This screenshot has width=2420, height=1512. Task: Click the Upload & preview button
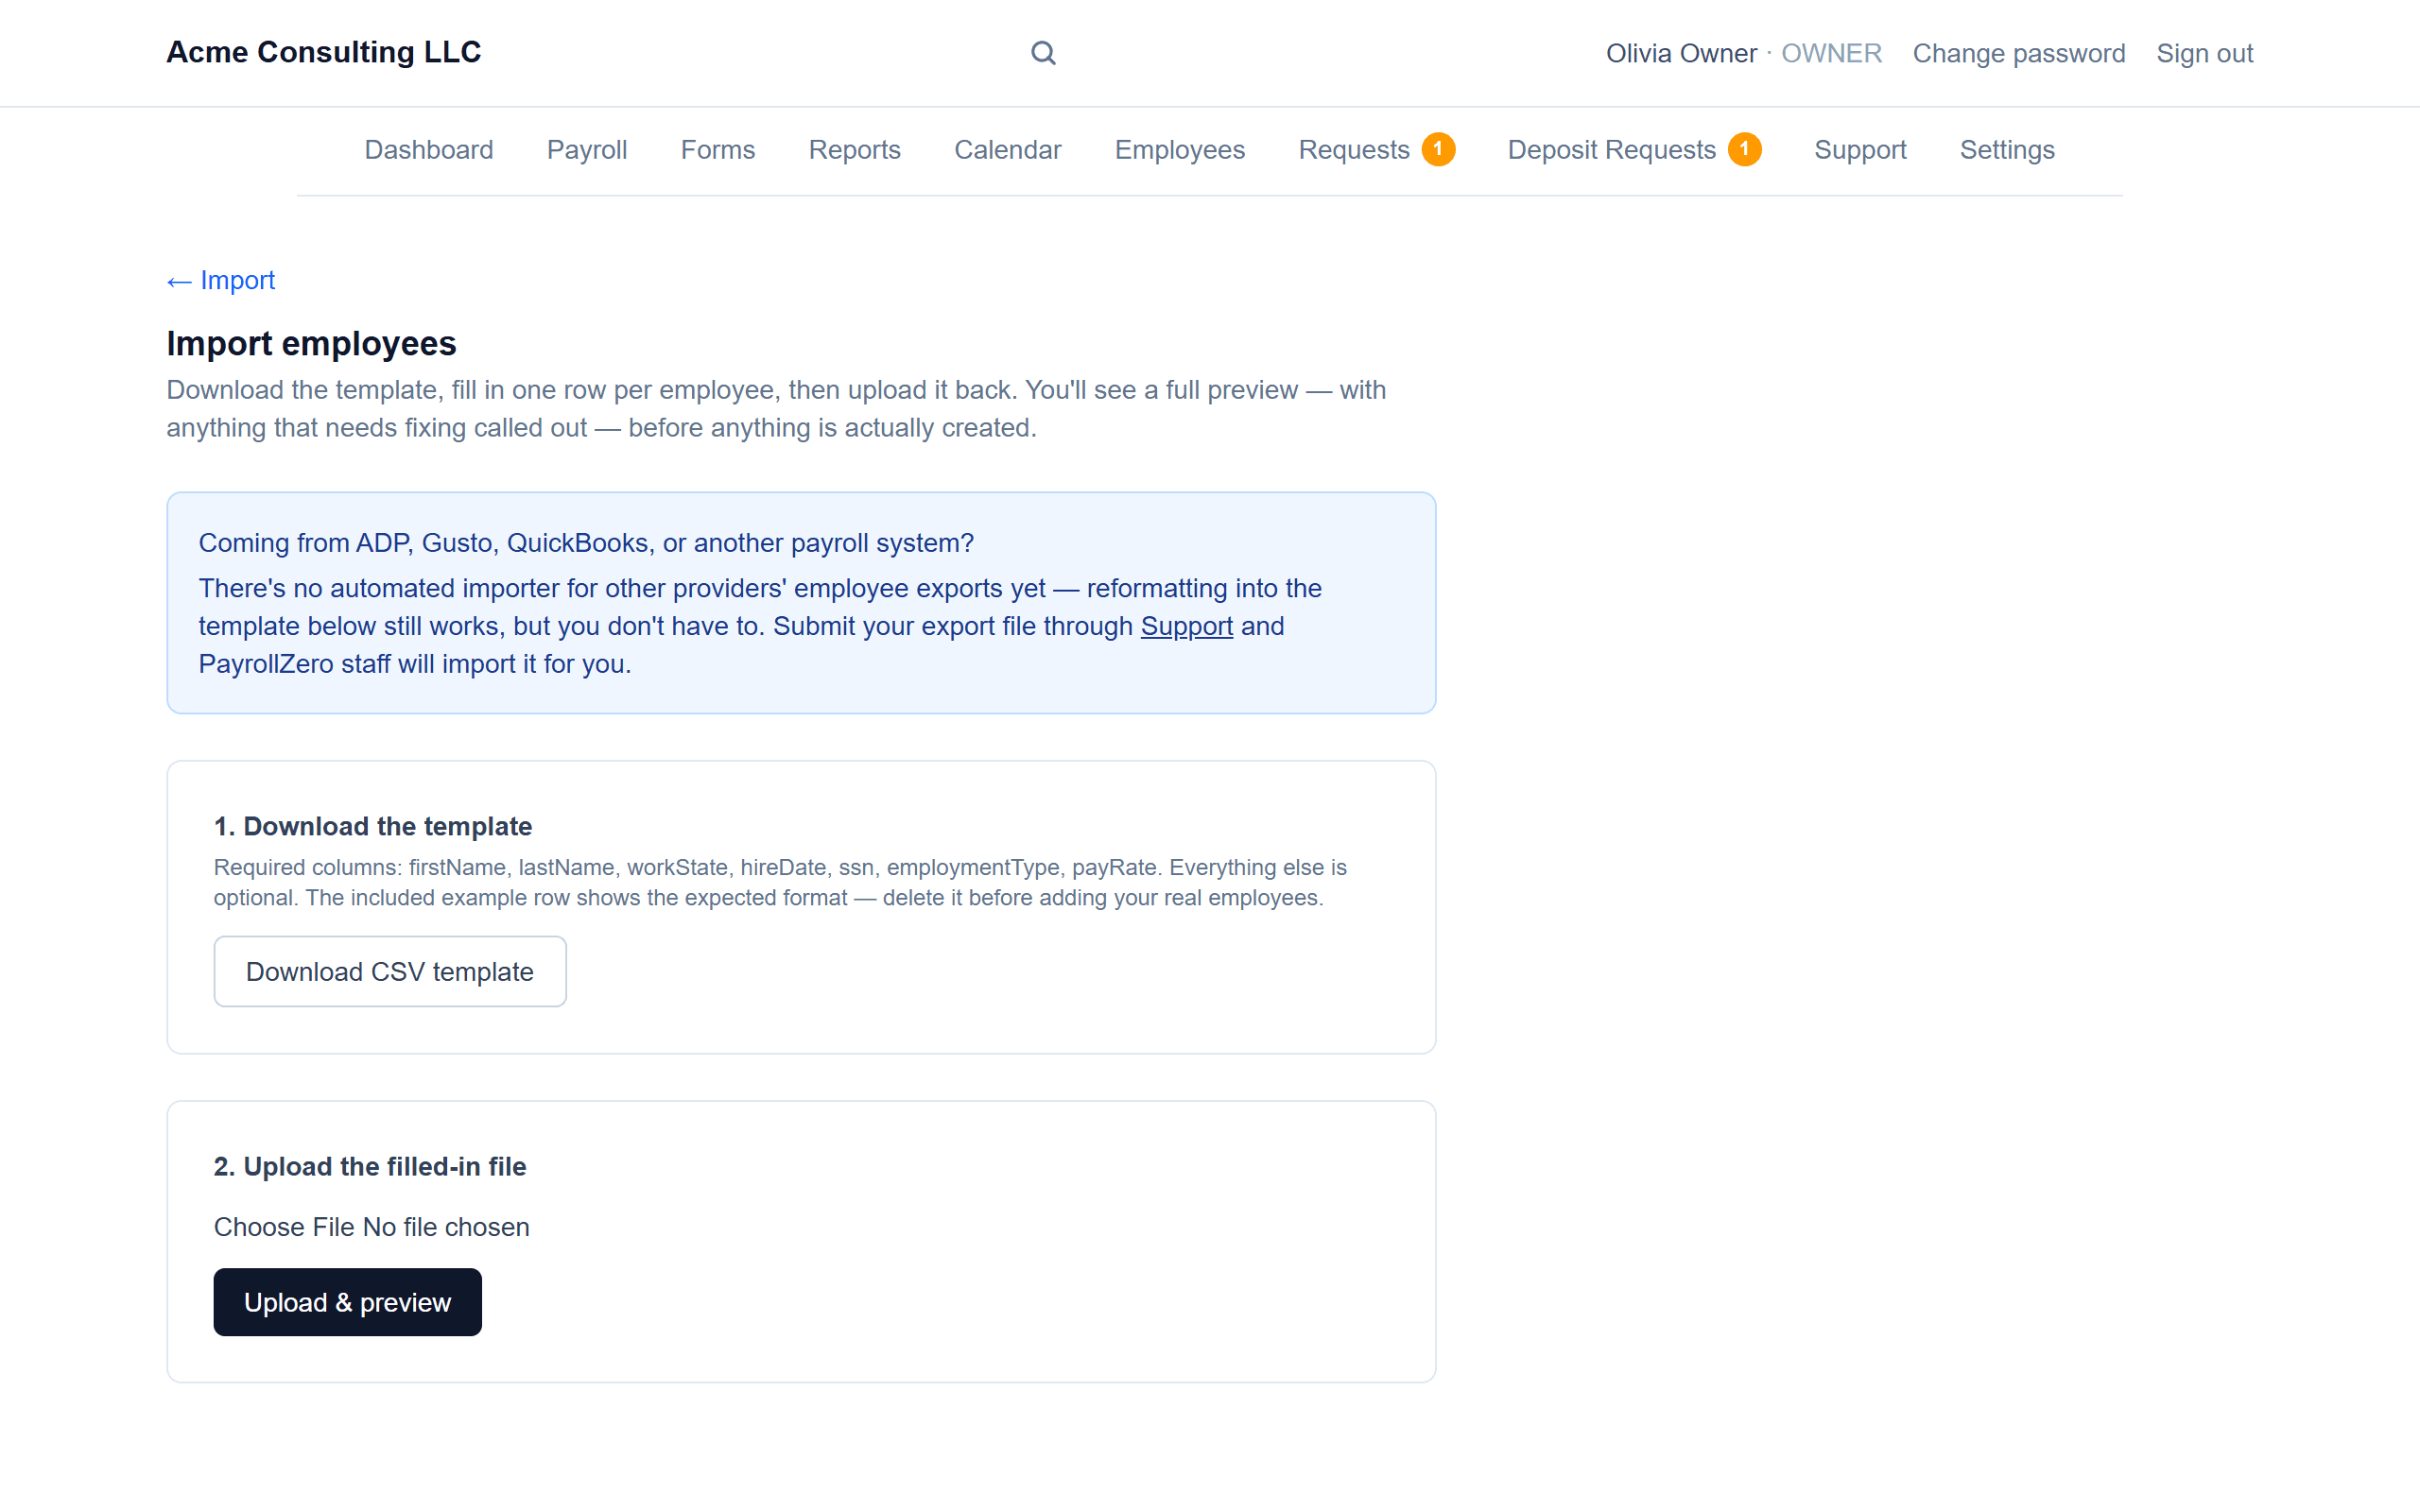coord(347,1302)
